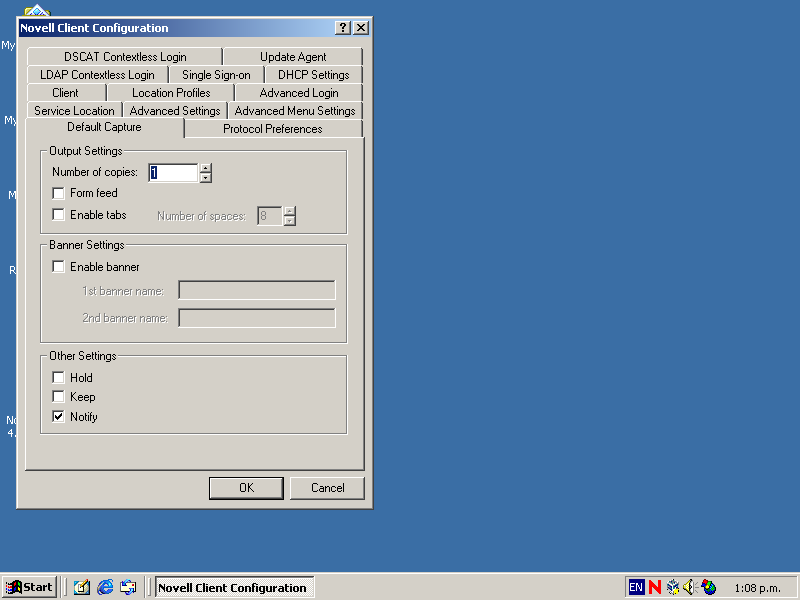Screen dimensions: 800x600
Task: Show the Service Location tab
Action: point(74,111)
